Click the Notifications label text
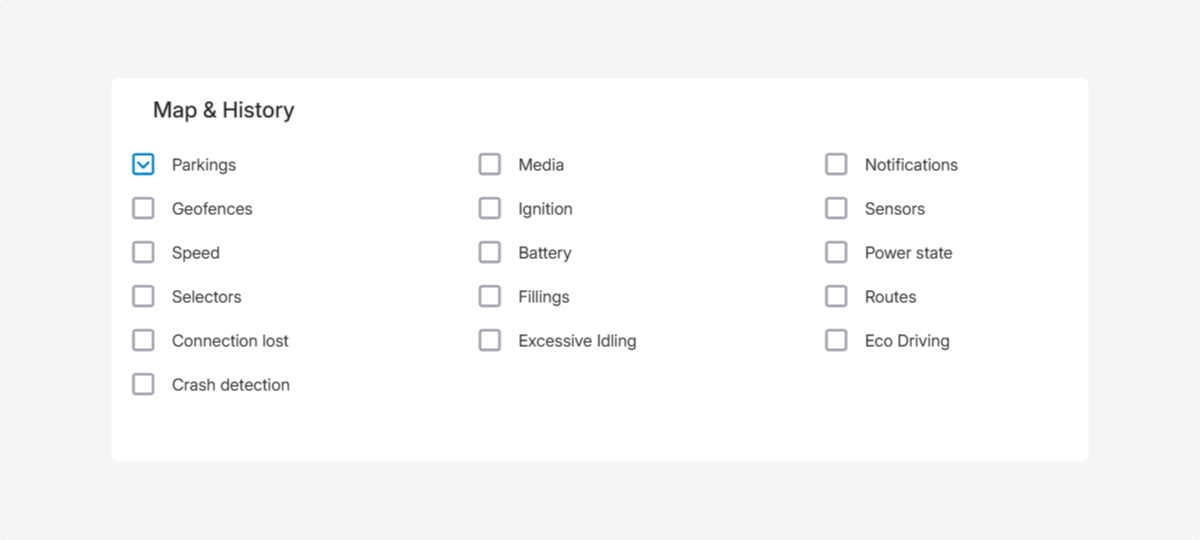This screenshot has height=540, width=1200. tap(911, 165)
